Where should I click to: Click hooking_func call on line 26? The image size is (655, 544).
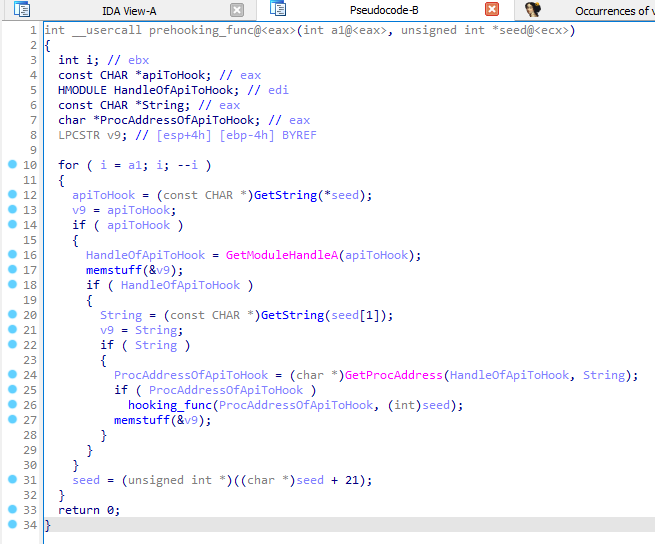point(170,405)
